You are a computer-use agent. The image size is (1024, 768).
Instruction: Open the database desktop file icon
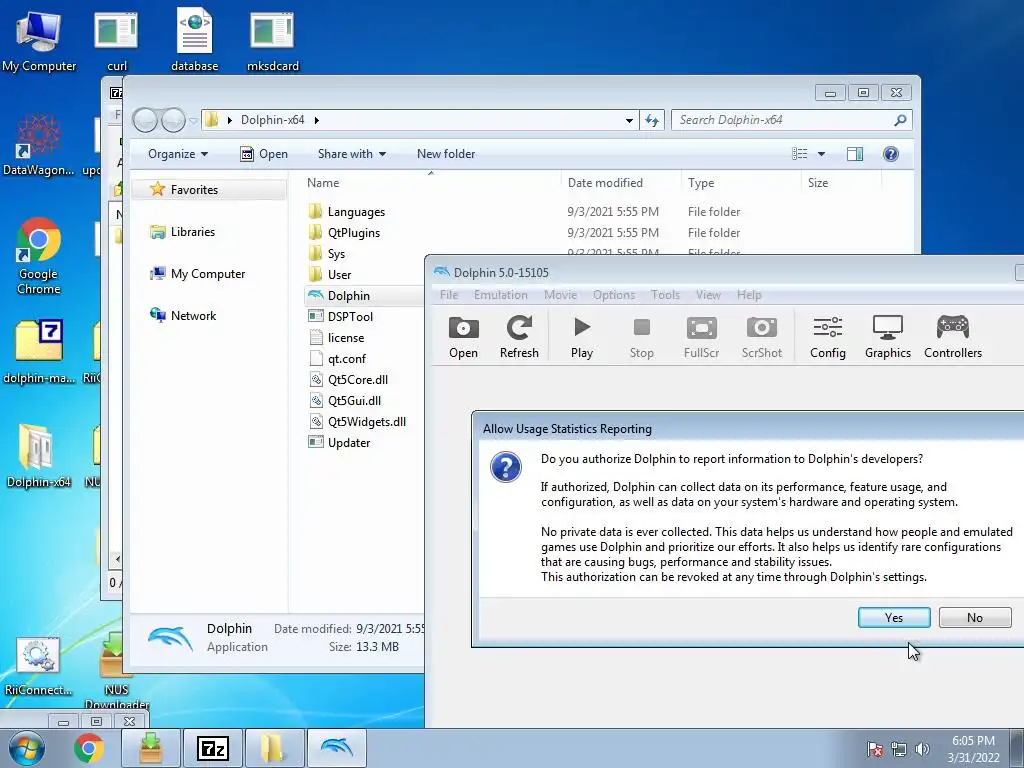click(195, 40)
